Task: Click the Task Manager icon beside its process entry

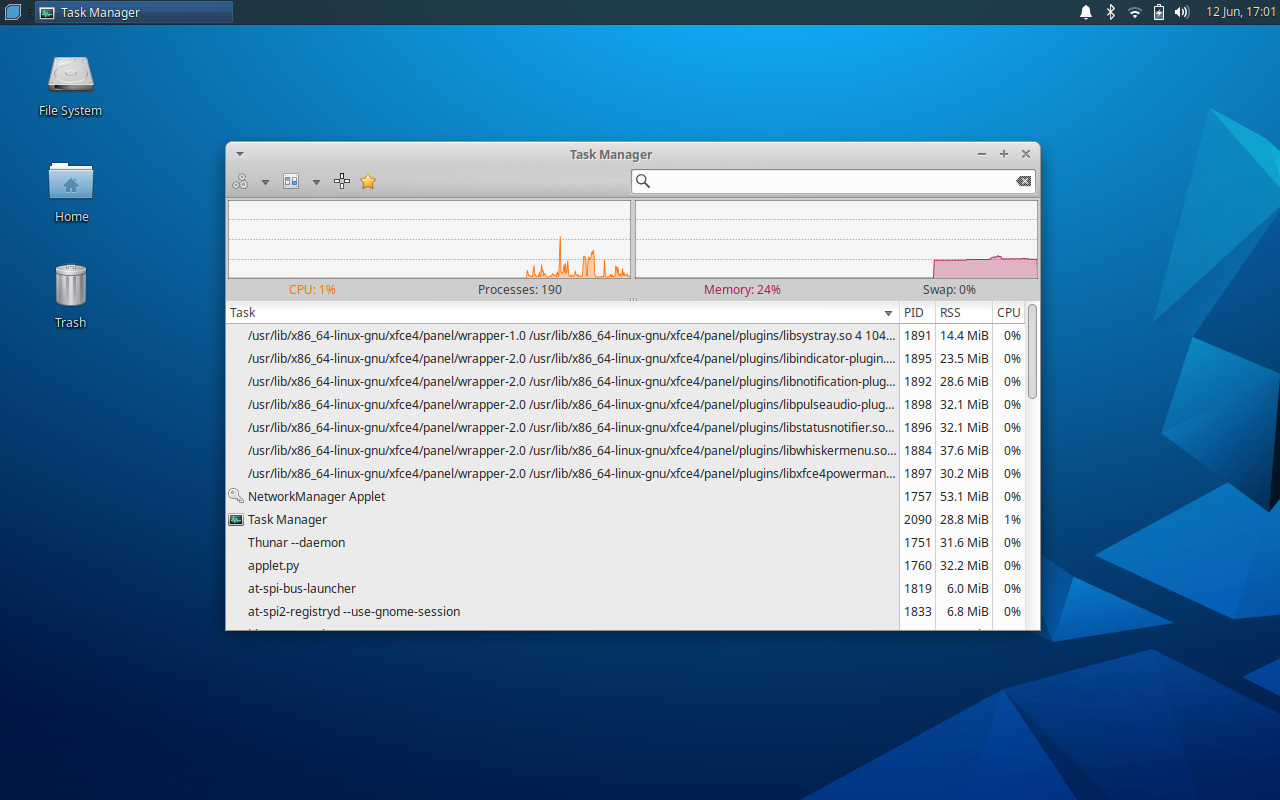Action: click(236, 519)
